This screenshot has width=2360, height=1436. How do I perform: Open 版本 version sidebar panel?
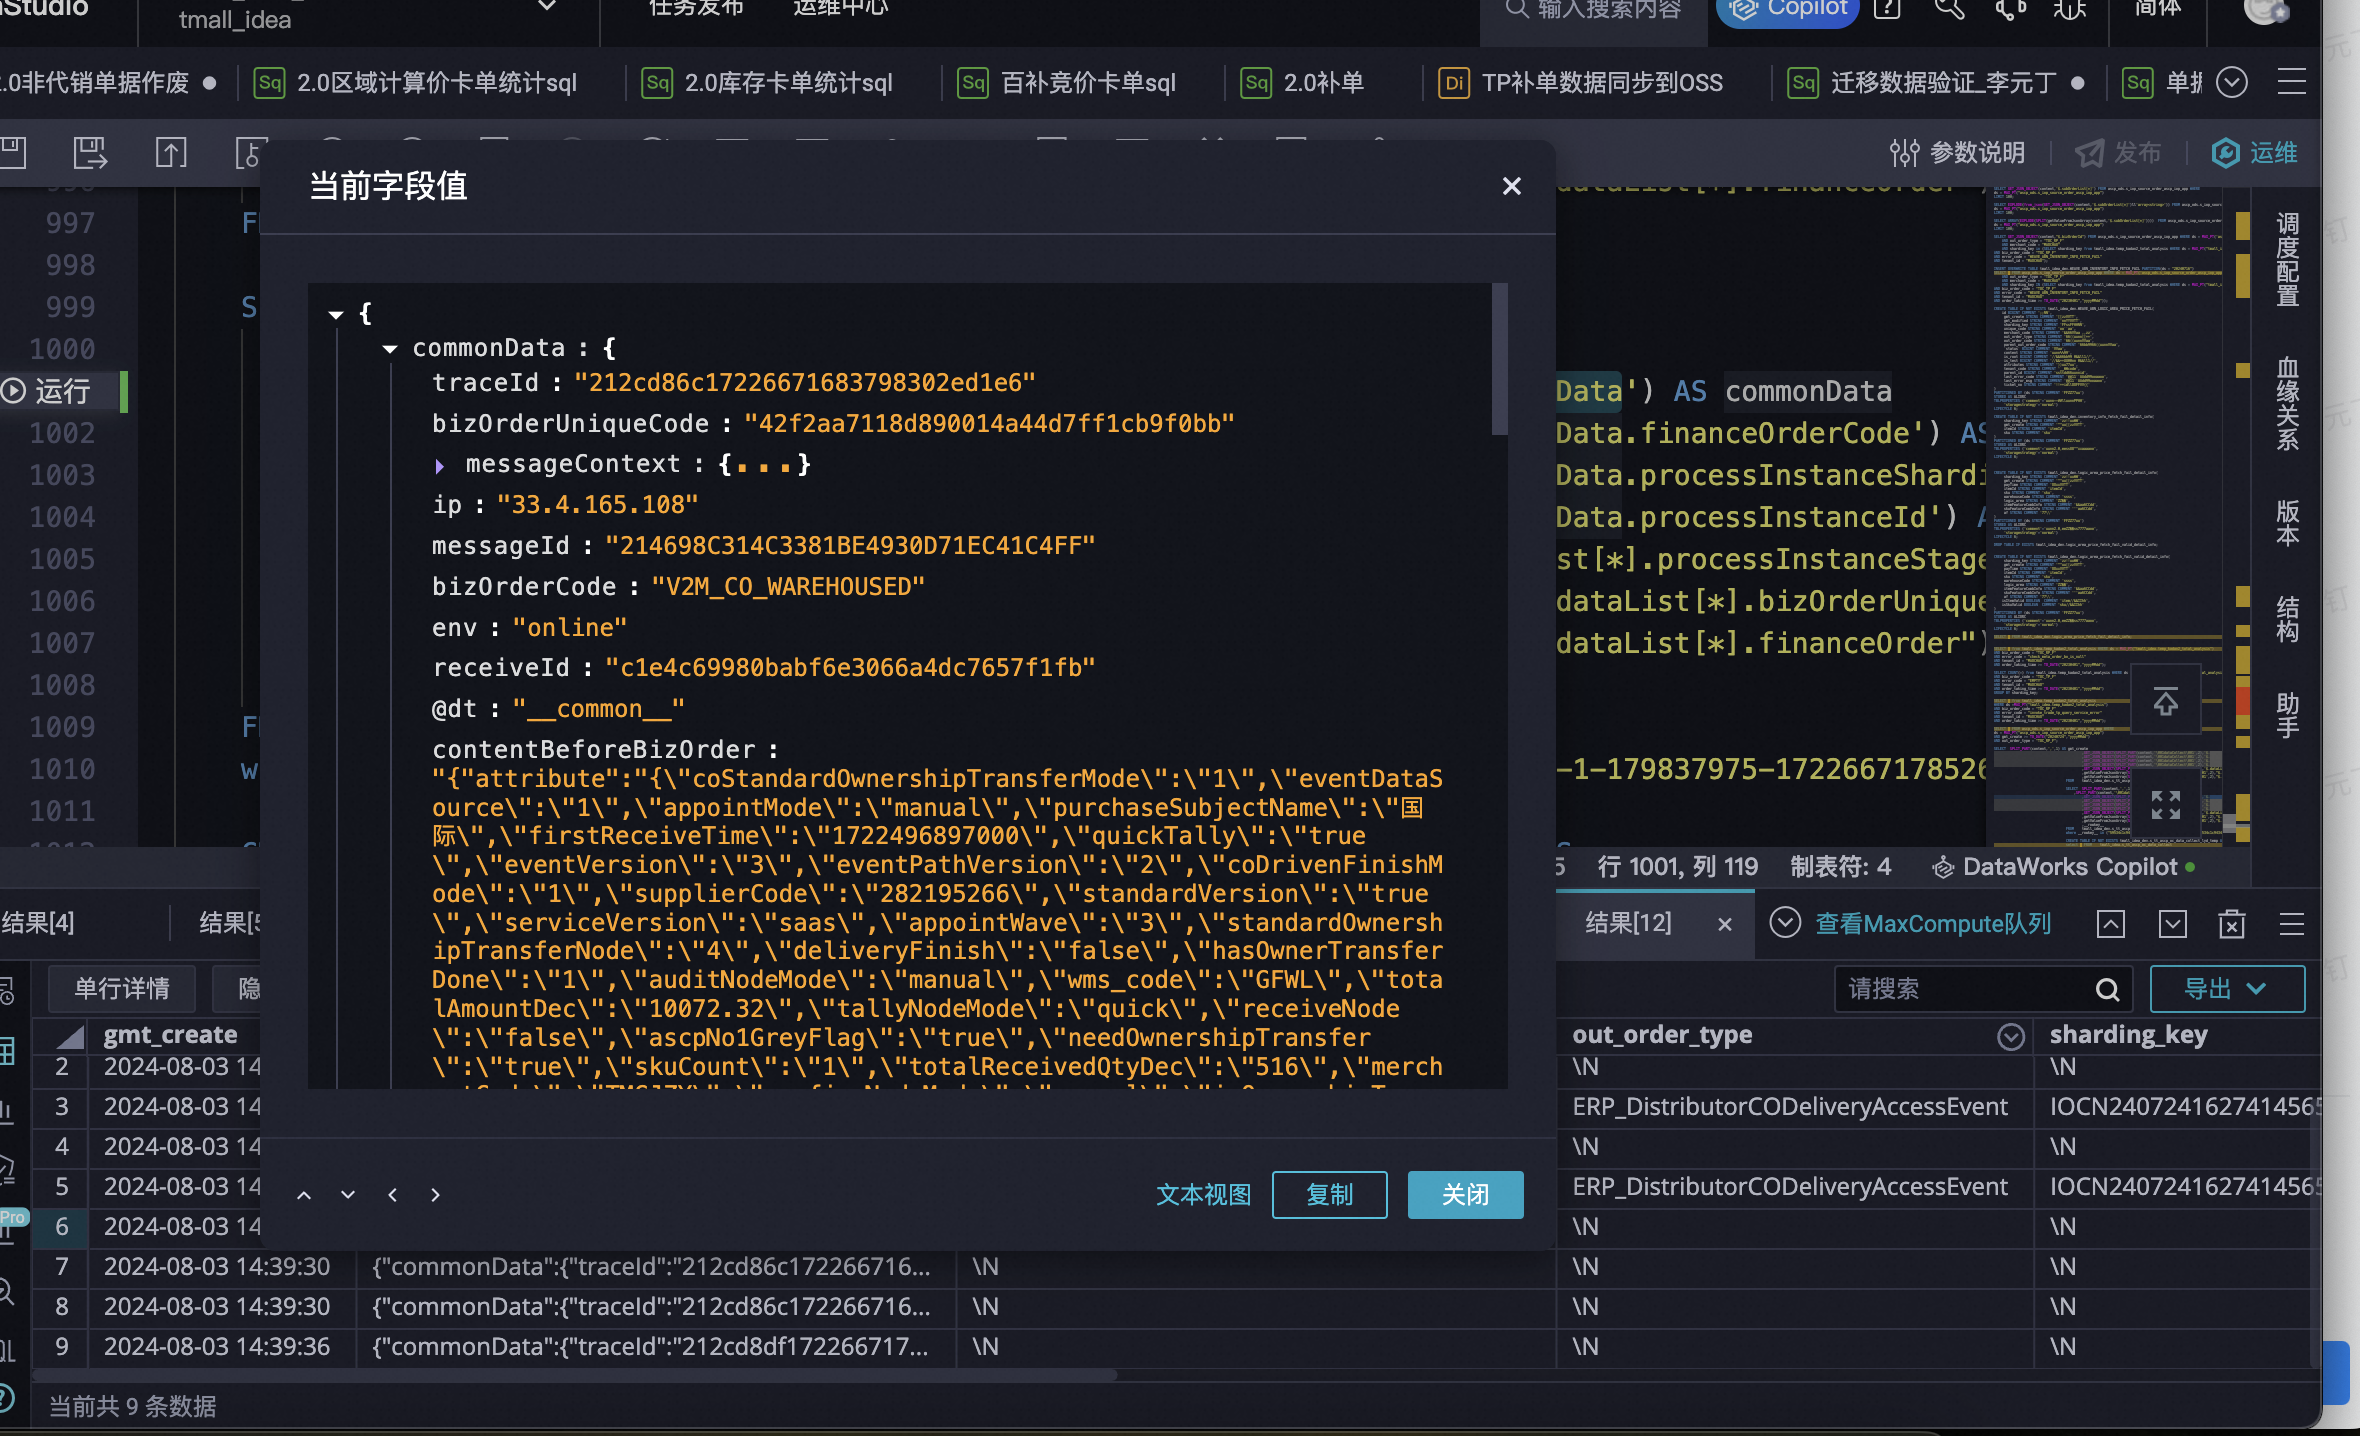2288,523
